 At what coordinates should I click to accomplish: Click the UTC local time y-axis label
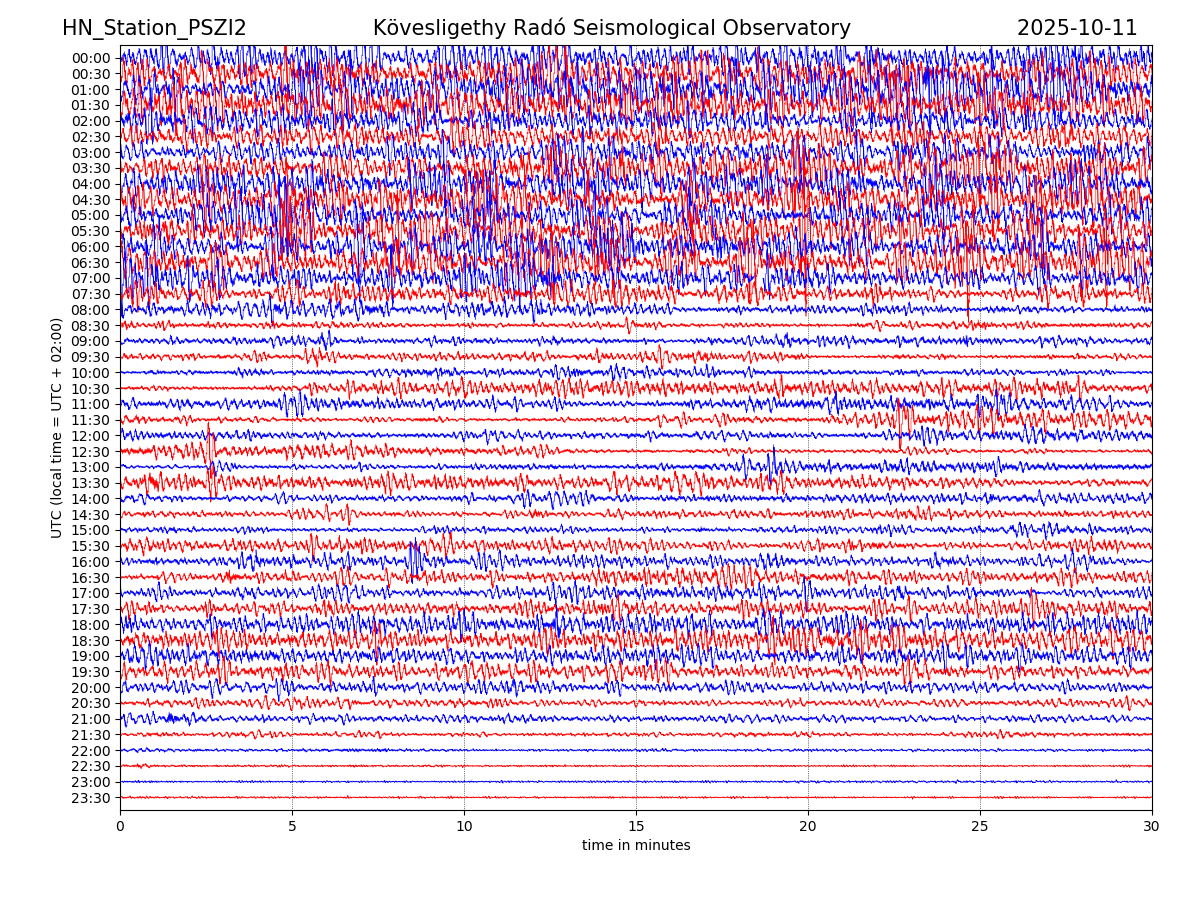pos(58,428)
